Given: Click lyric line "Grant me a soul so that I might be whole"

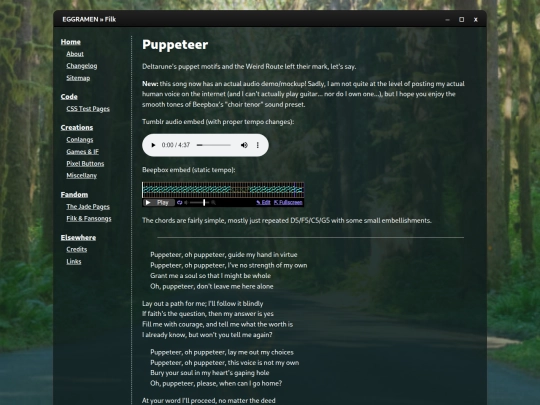Looking at the screenshot, I should tap(210, 276).
